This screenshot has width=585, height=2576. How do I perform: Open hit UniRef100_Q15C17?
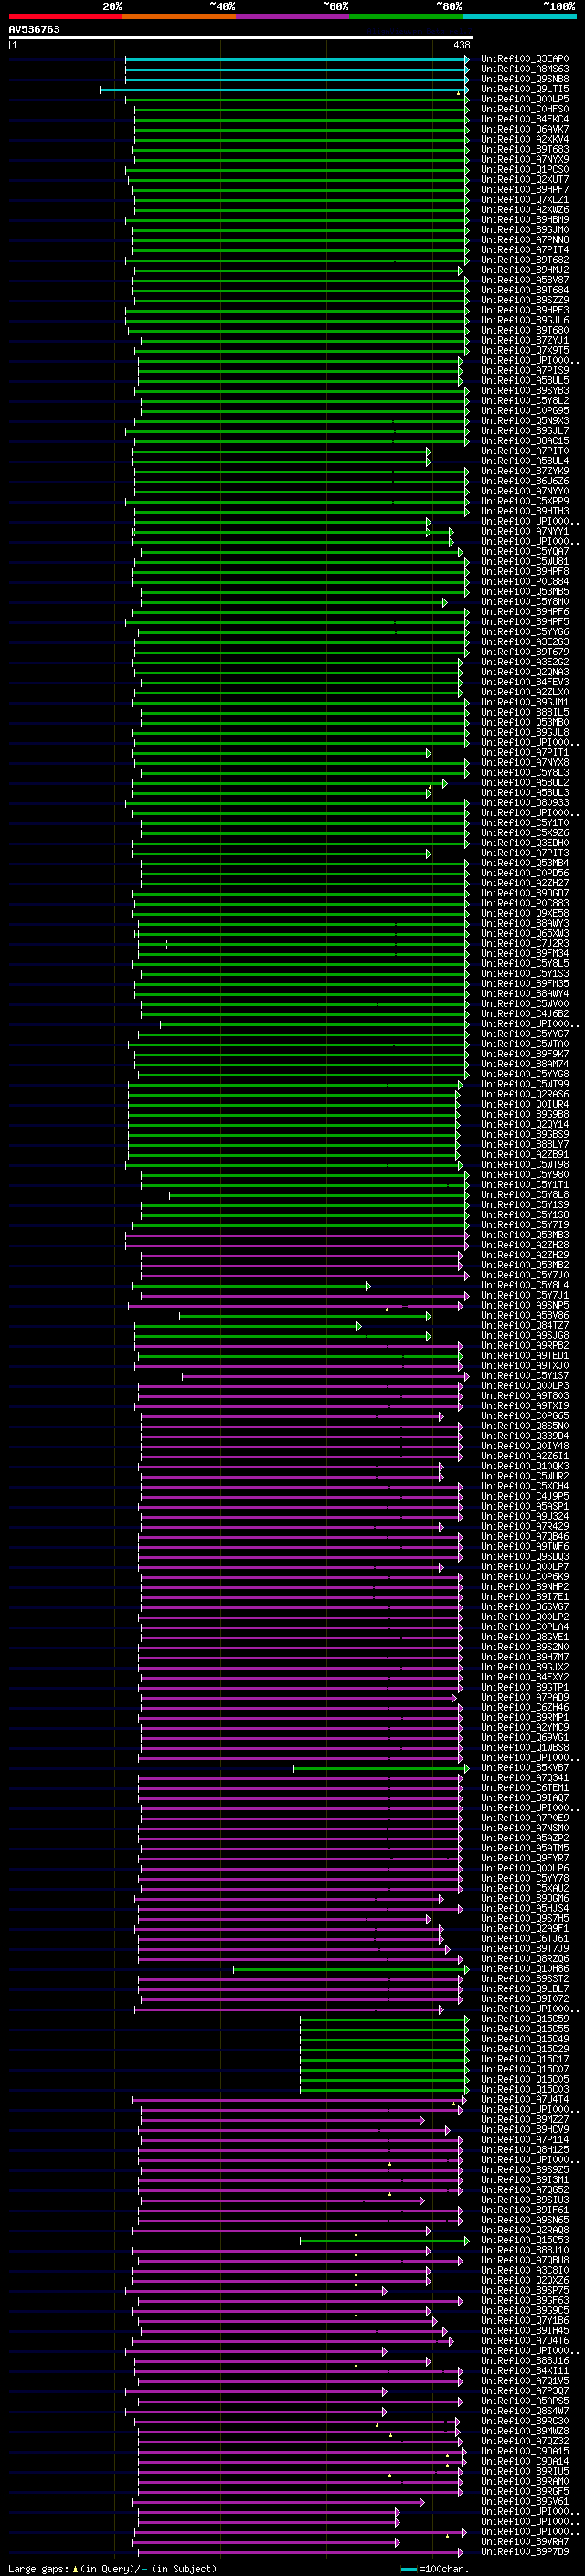[525, 2059]
